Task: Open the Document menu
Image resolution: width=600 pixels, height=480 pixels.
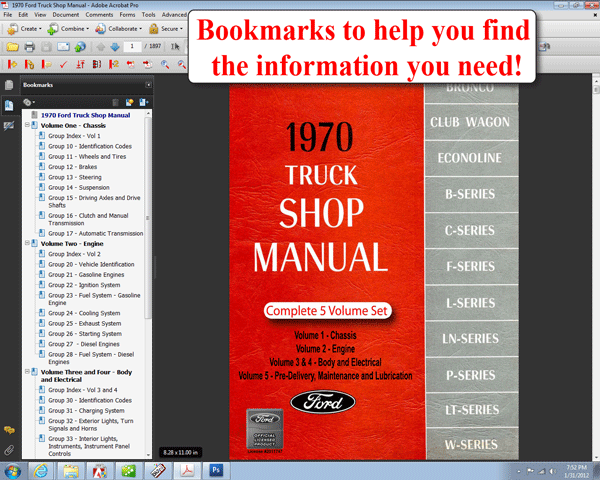Action: pyautogui.click(x=66, y=15)
